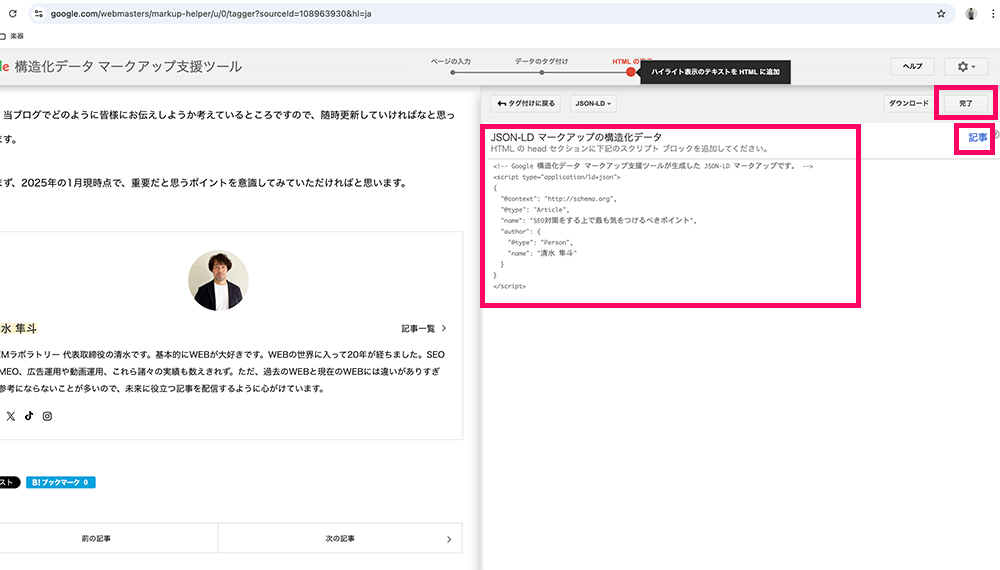The image size is (1000, 570).
Task: Go to 前の記事
Action: (96, 539)
